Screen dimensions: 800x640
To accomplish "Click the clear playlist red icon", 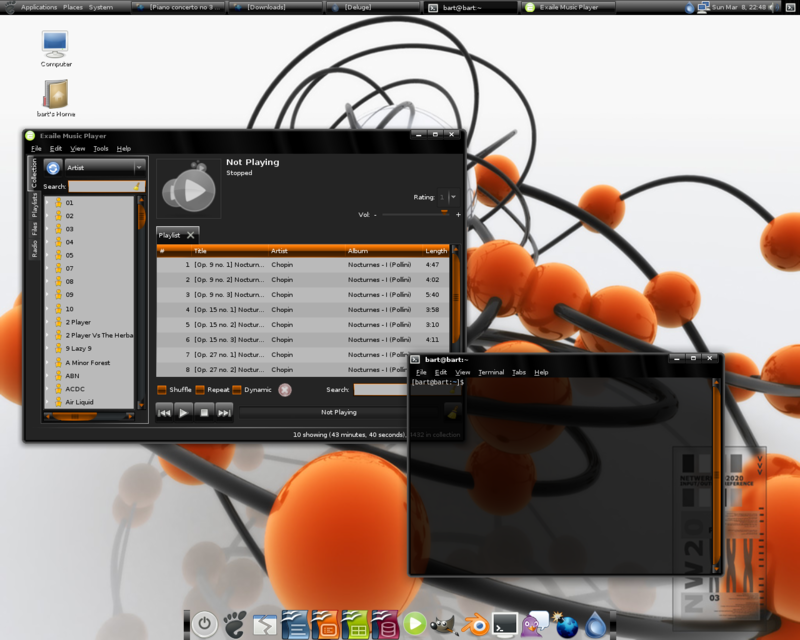I will (x=285, y=390).
